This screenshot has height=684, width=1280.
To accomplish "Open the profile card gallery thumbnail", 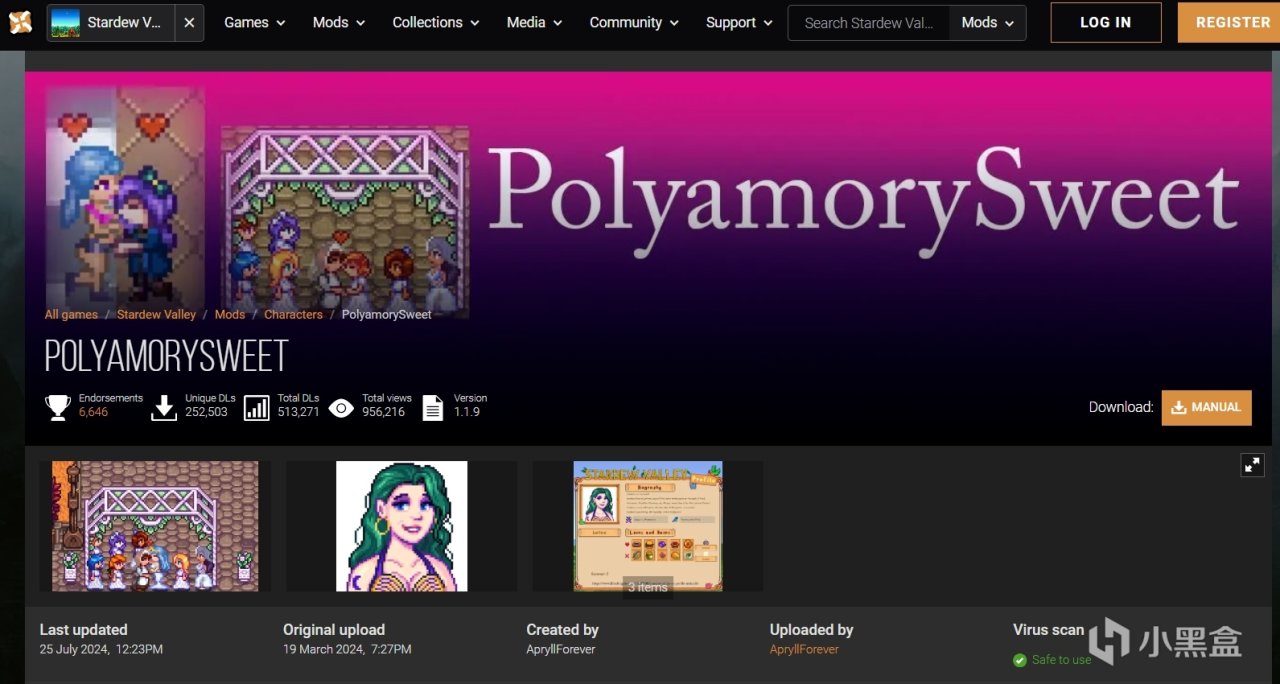I will coord(648,526).
